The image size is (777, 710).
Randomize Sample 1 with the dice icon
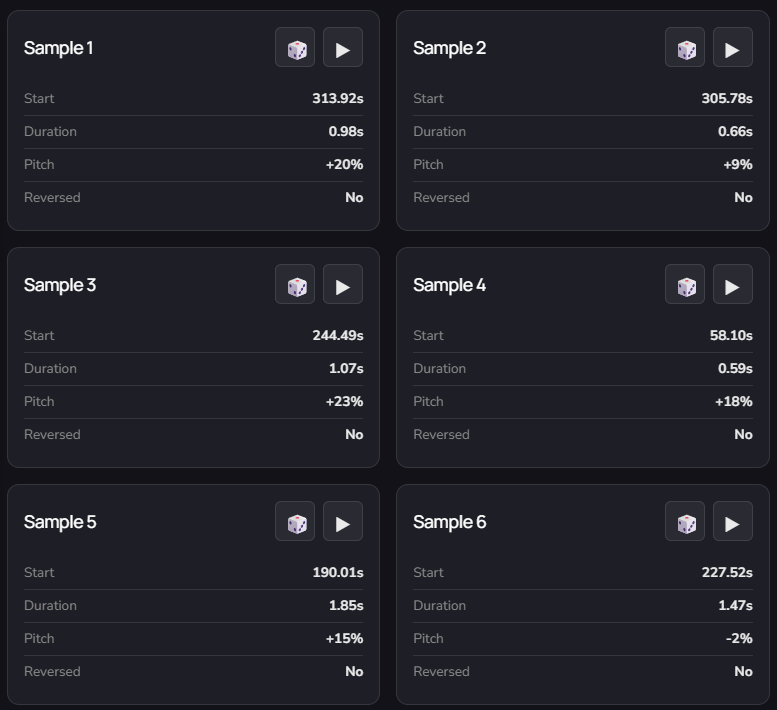click(x=295, y=48)
